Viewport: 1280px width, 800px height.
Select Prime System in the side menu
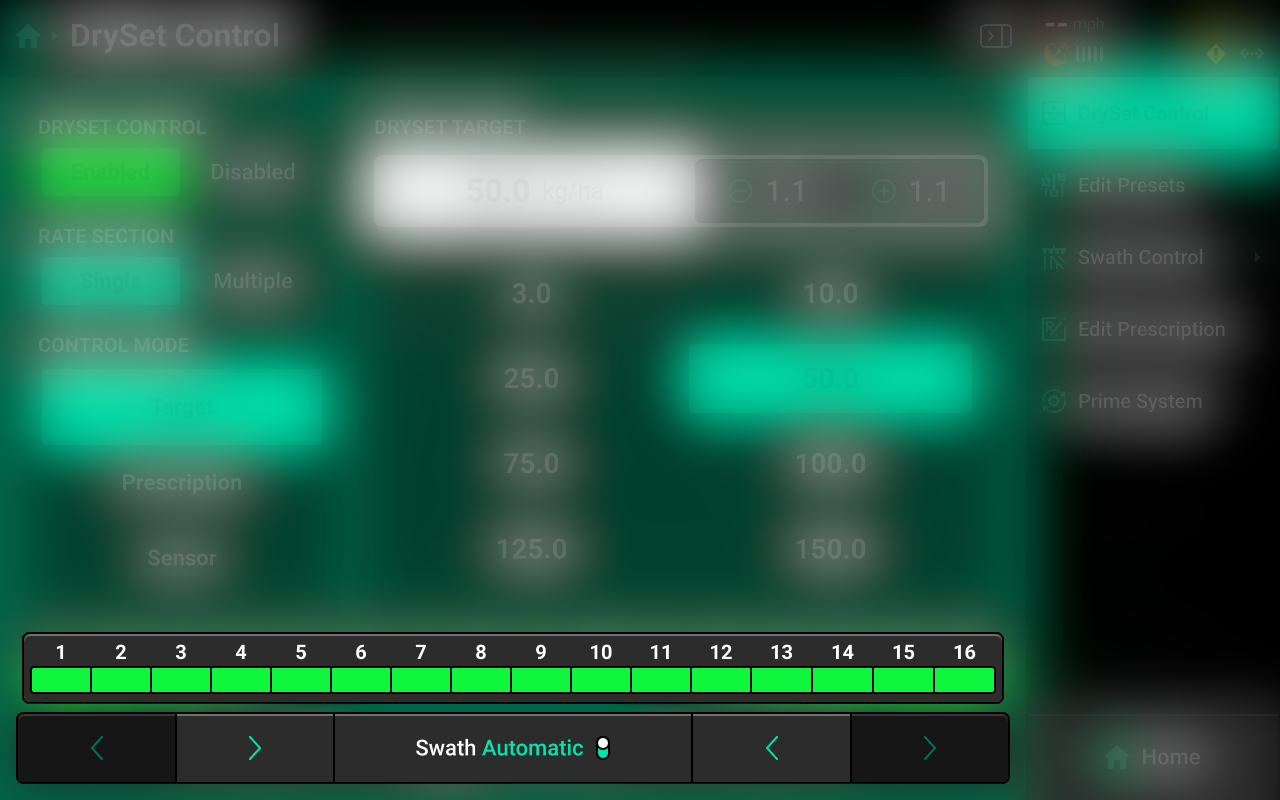tap(1139, 402)
